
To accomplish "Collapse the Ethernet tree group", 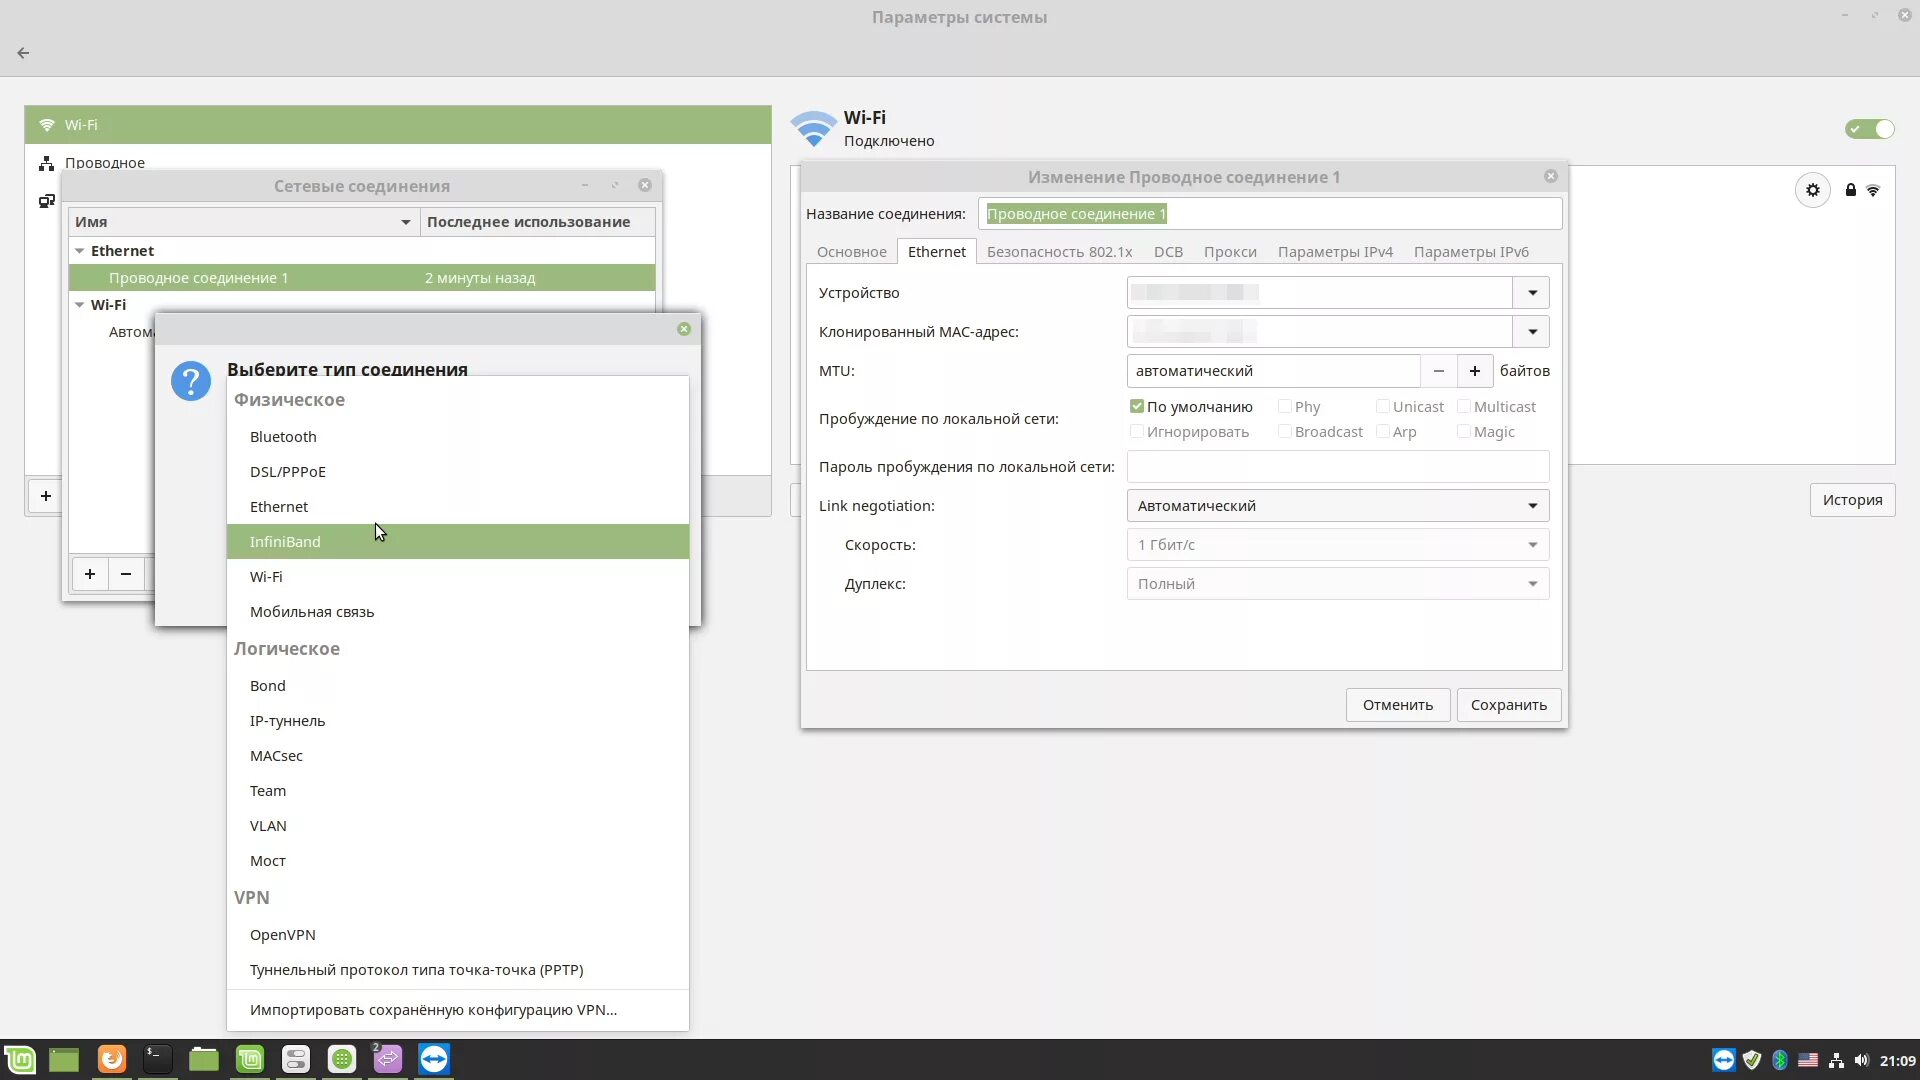I will (x=80, y=251).
